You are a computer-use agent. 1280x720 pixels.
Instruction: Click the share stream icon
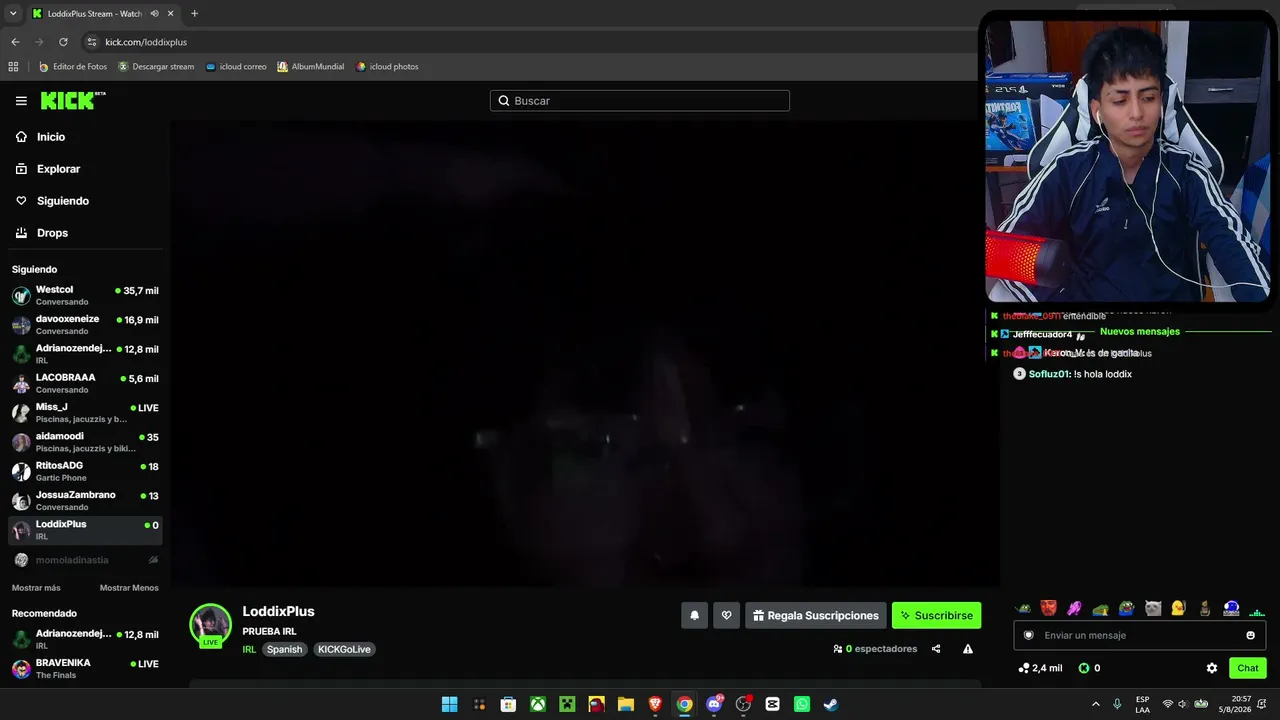pos(936,649)
